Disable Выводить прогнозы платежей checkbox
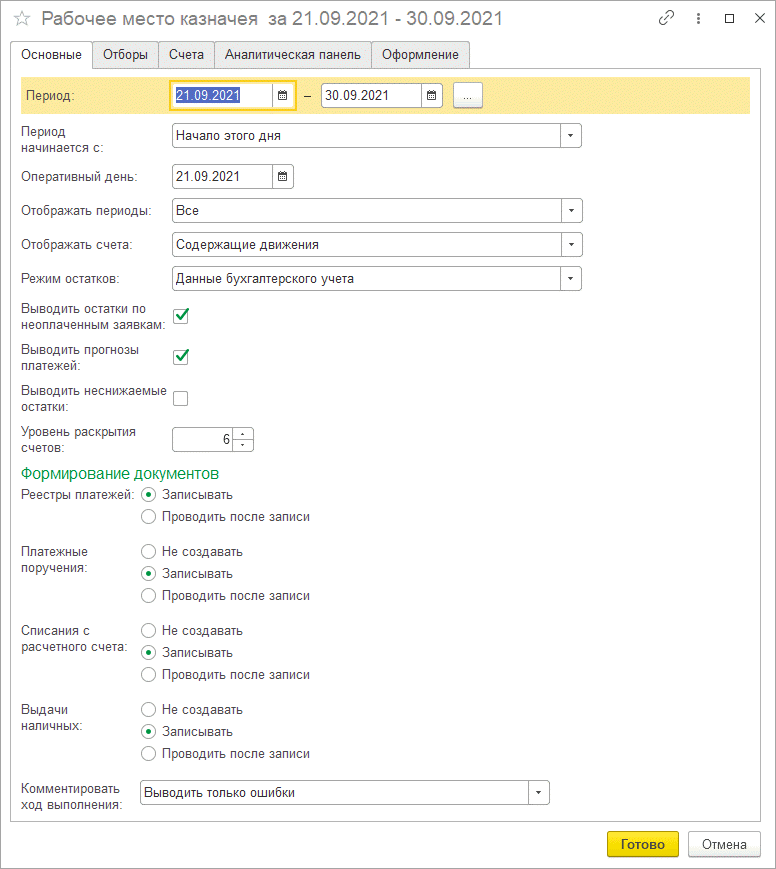Screen dimensions: 776x869 pyautogui.click(x=181, y=357)
